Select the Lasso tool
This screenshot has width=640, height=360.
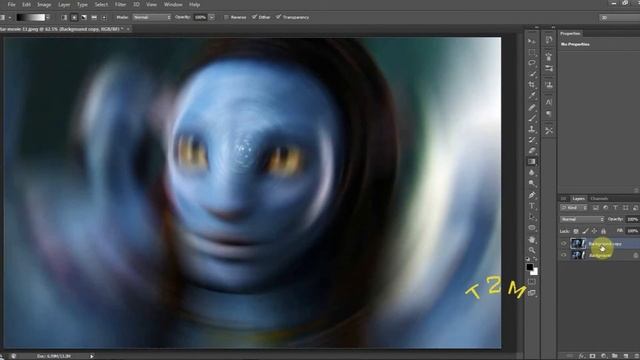tap(531, 63)
